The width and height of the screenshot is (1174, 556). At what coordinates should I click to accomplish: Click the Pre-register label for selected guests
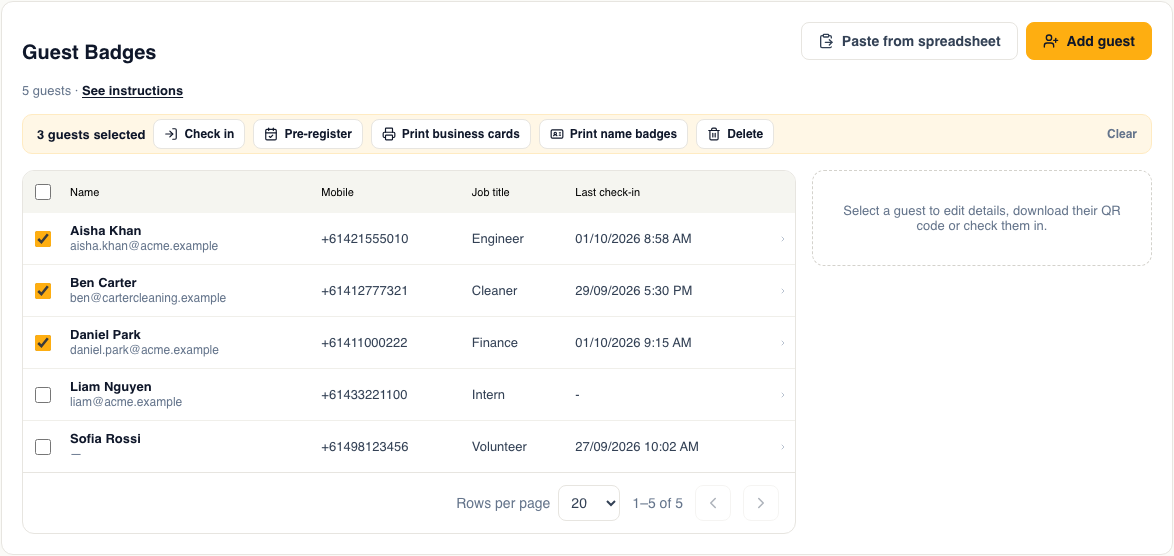[318, 134]
